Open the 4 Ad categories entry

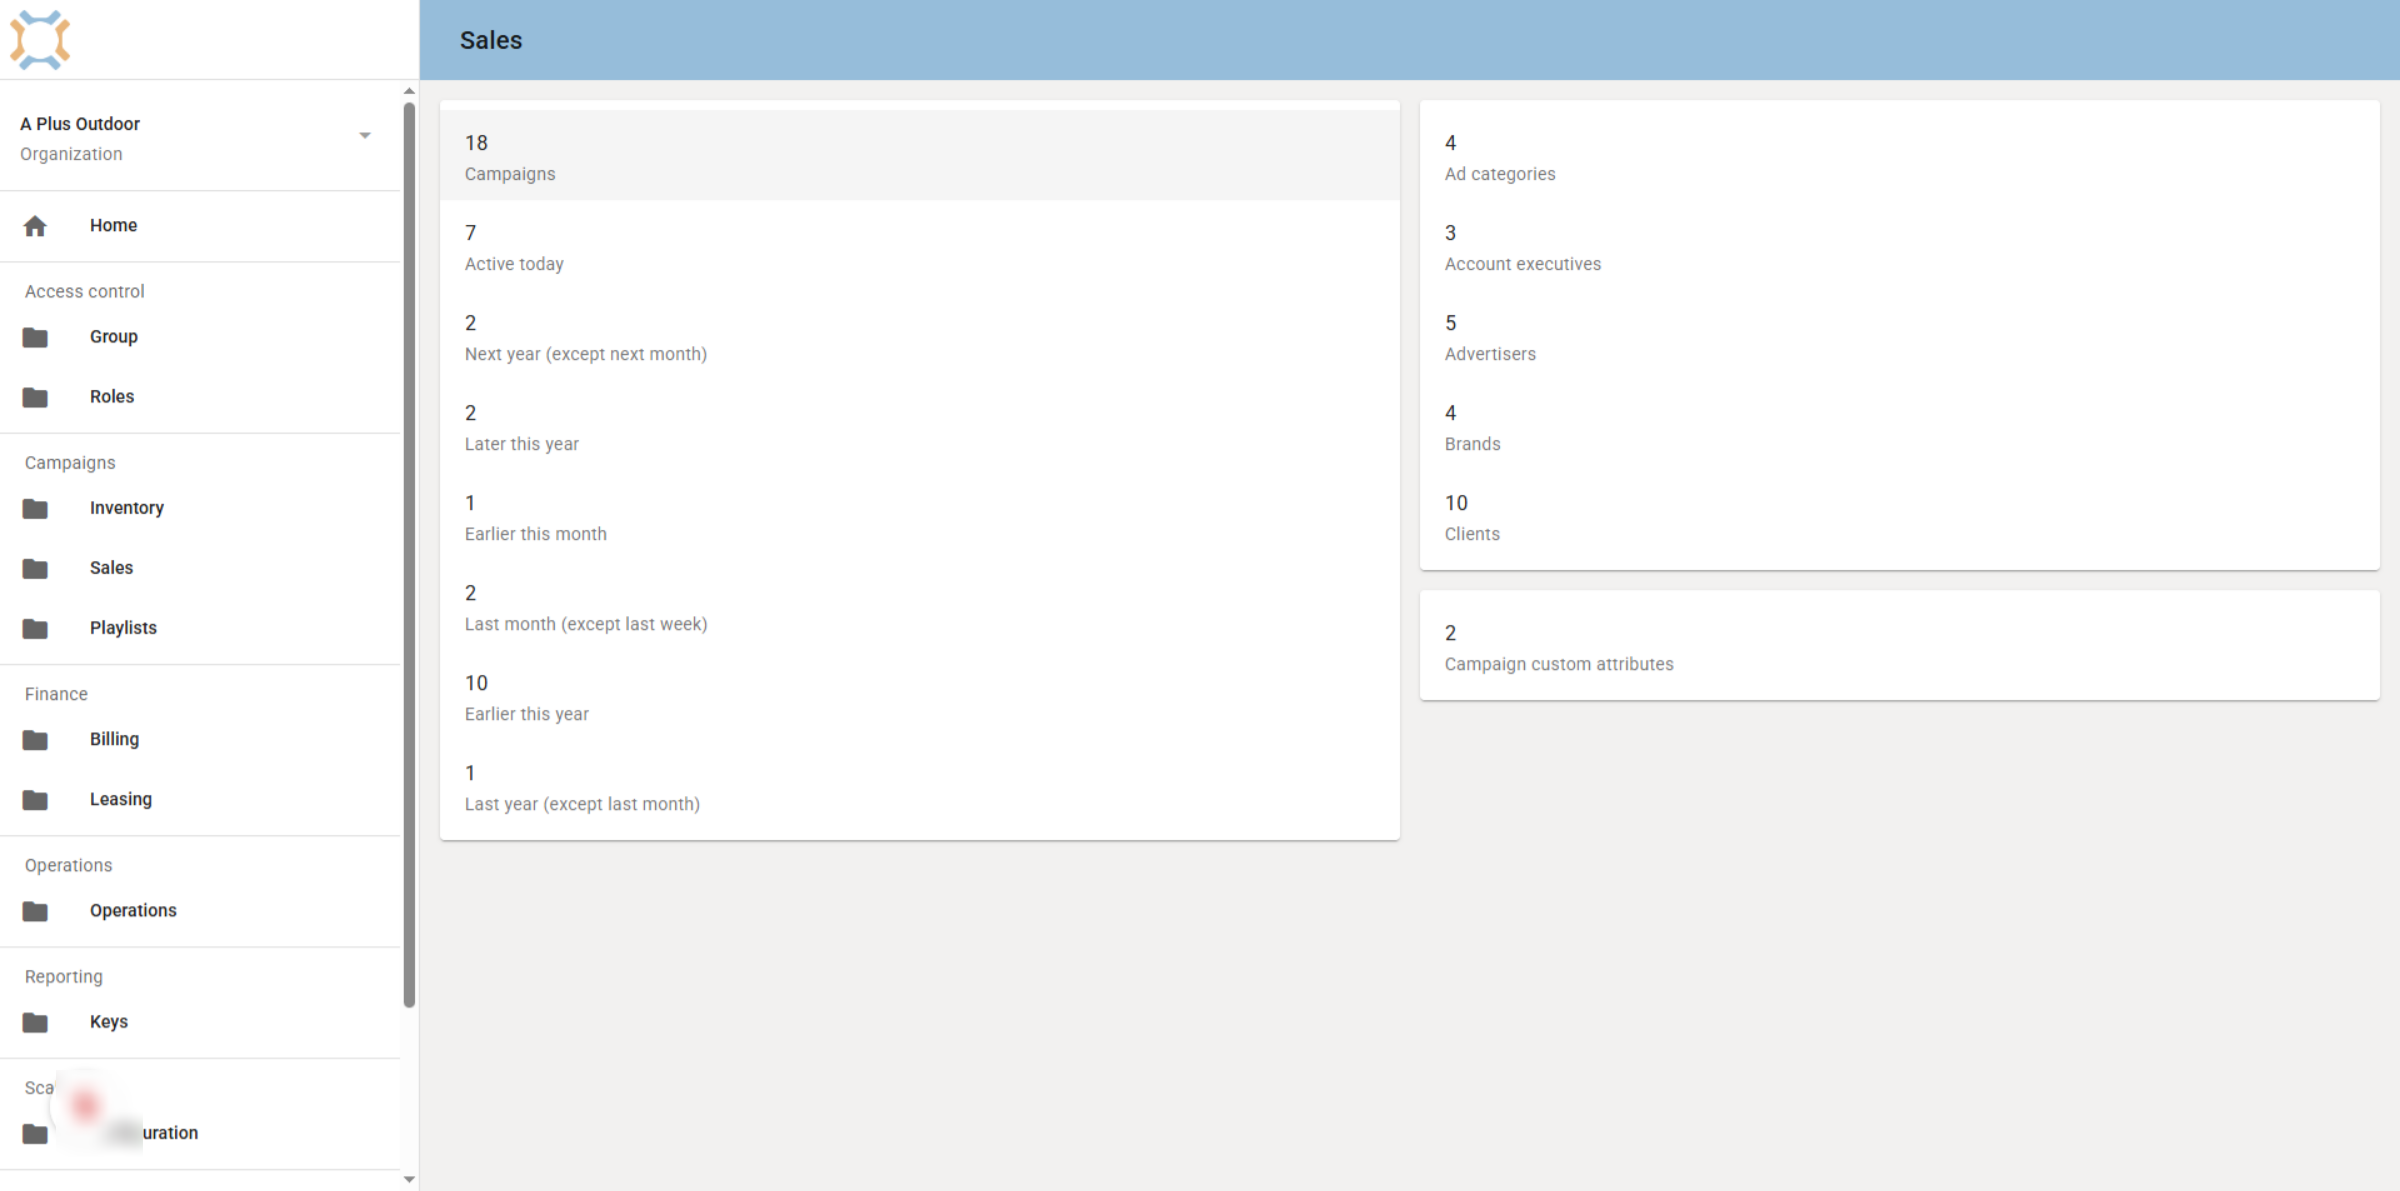[x=1900, y=155]
